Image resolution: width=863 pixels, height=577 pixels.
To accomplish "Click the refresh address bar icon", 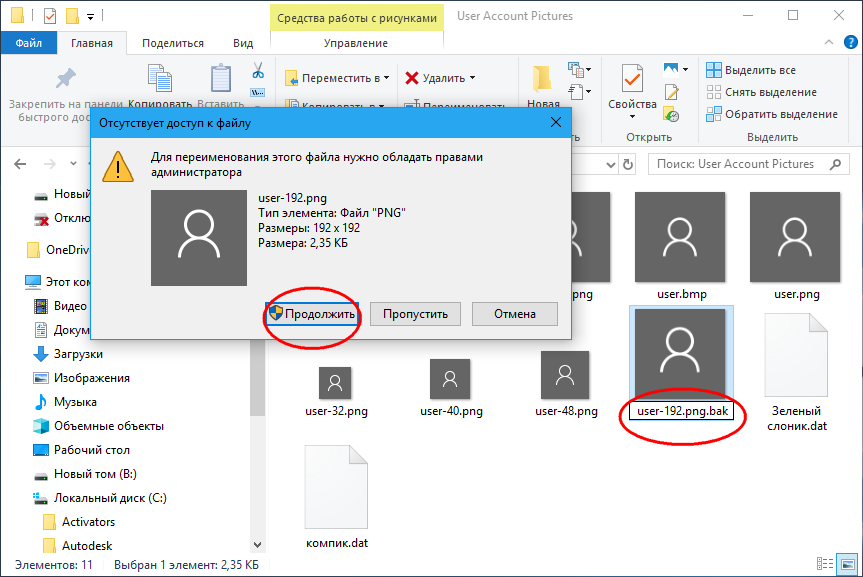I will (x=627, y=164).
